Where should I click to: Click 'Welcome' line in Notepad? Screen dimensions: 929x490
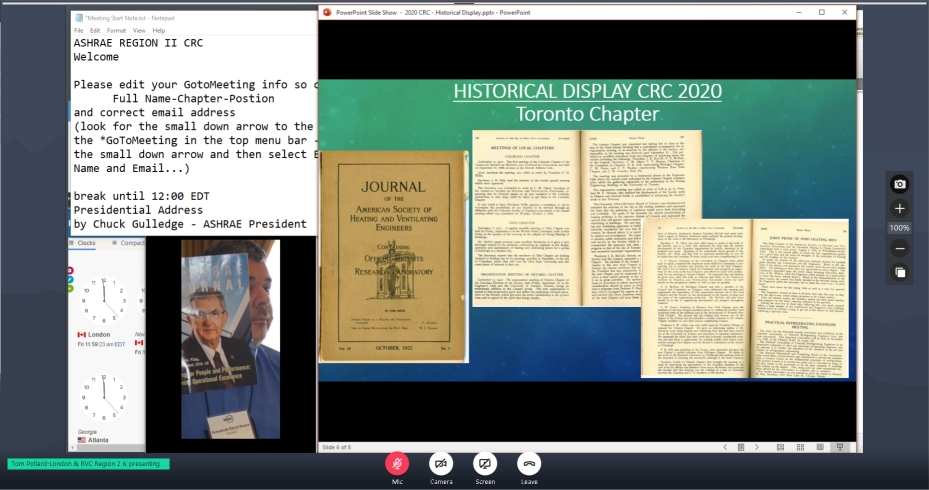(96, 57)
